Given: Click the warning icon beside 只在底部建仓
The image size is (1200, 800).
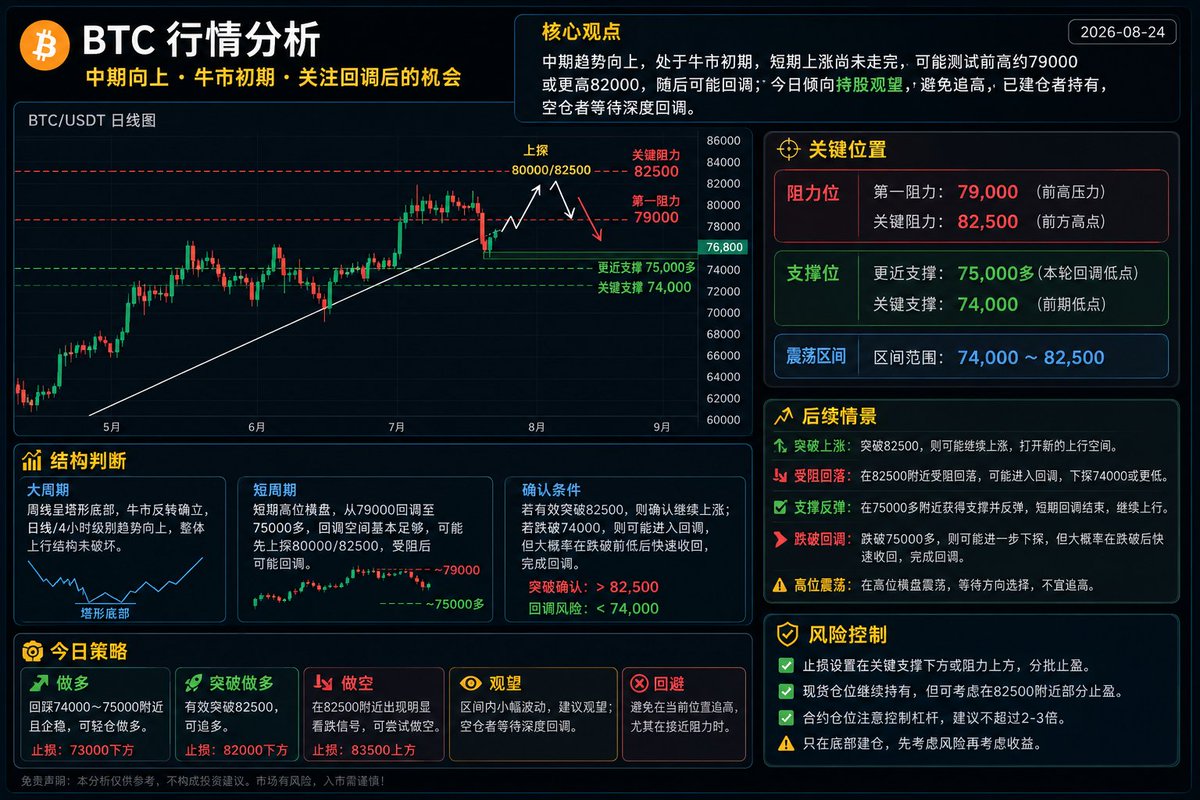Looking at the screenshot, I should (786, 743).
